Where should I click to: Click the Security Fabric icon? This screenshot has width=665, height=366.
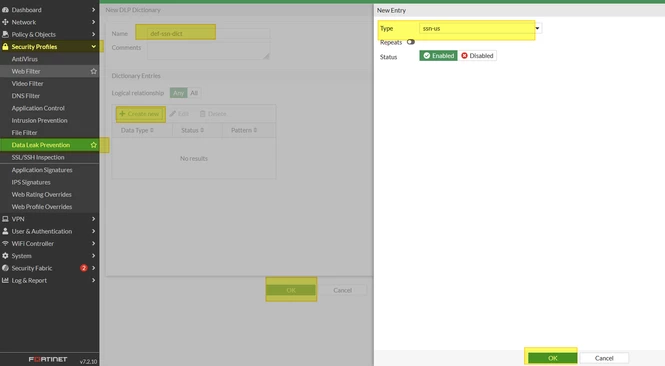5,268
